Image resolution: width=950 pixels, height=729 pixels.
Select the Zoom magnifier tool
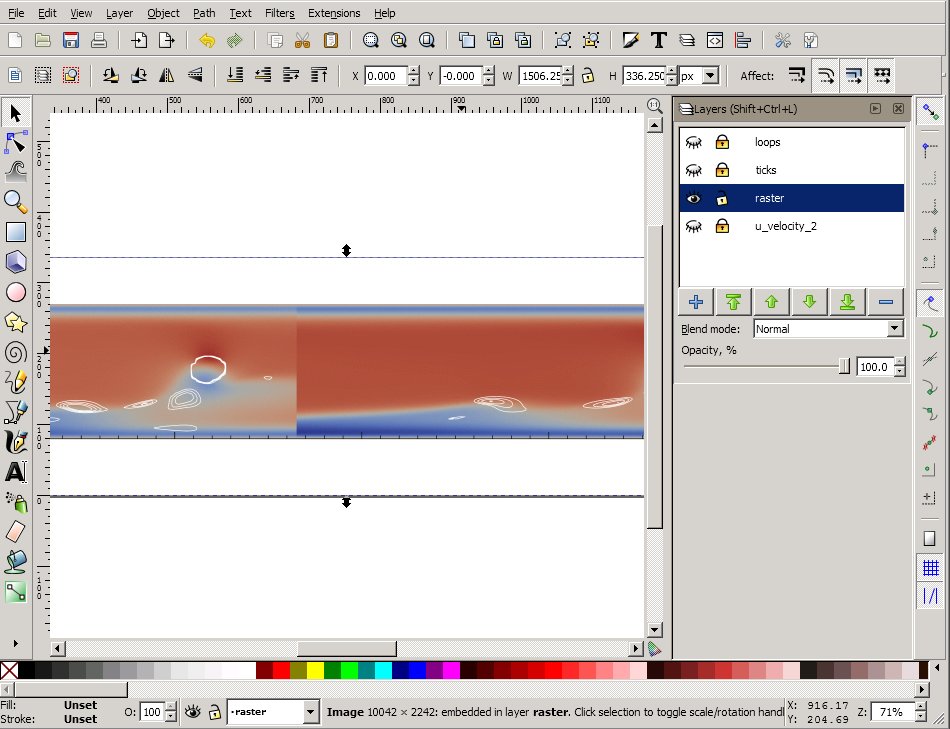[x=16, y=202]
